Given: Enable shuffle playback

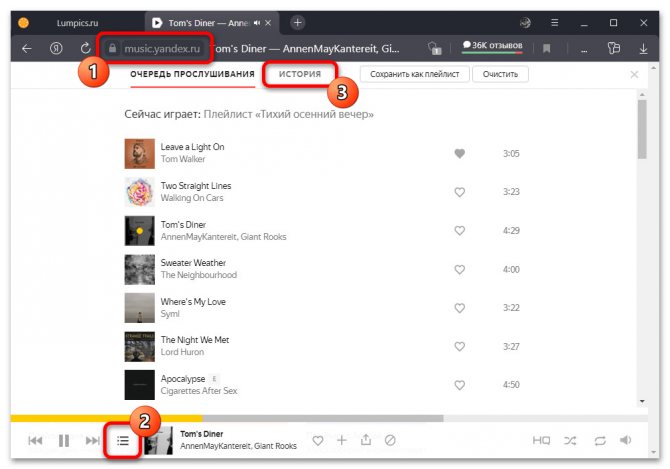Looking at the screenshot, I should pos(570,440).
